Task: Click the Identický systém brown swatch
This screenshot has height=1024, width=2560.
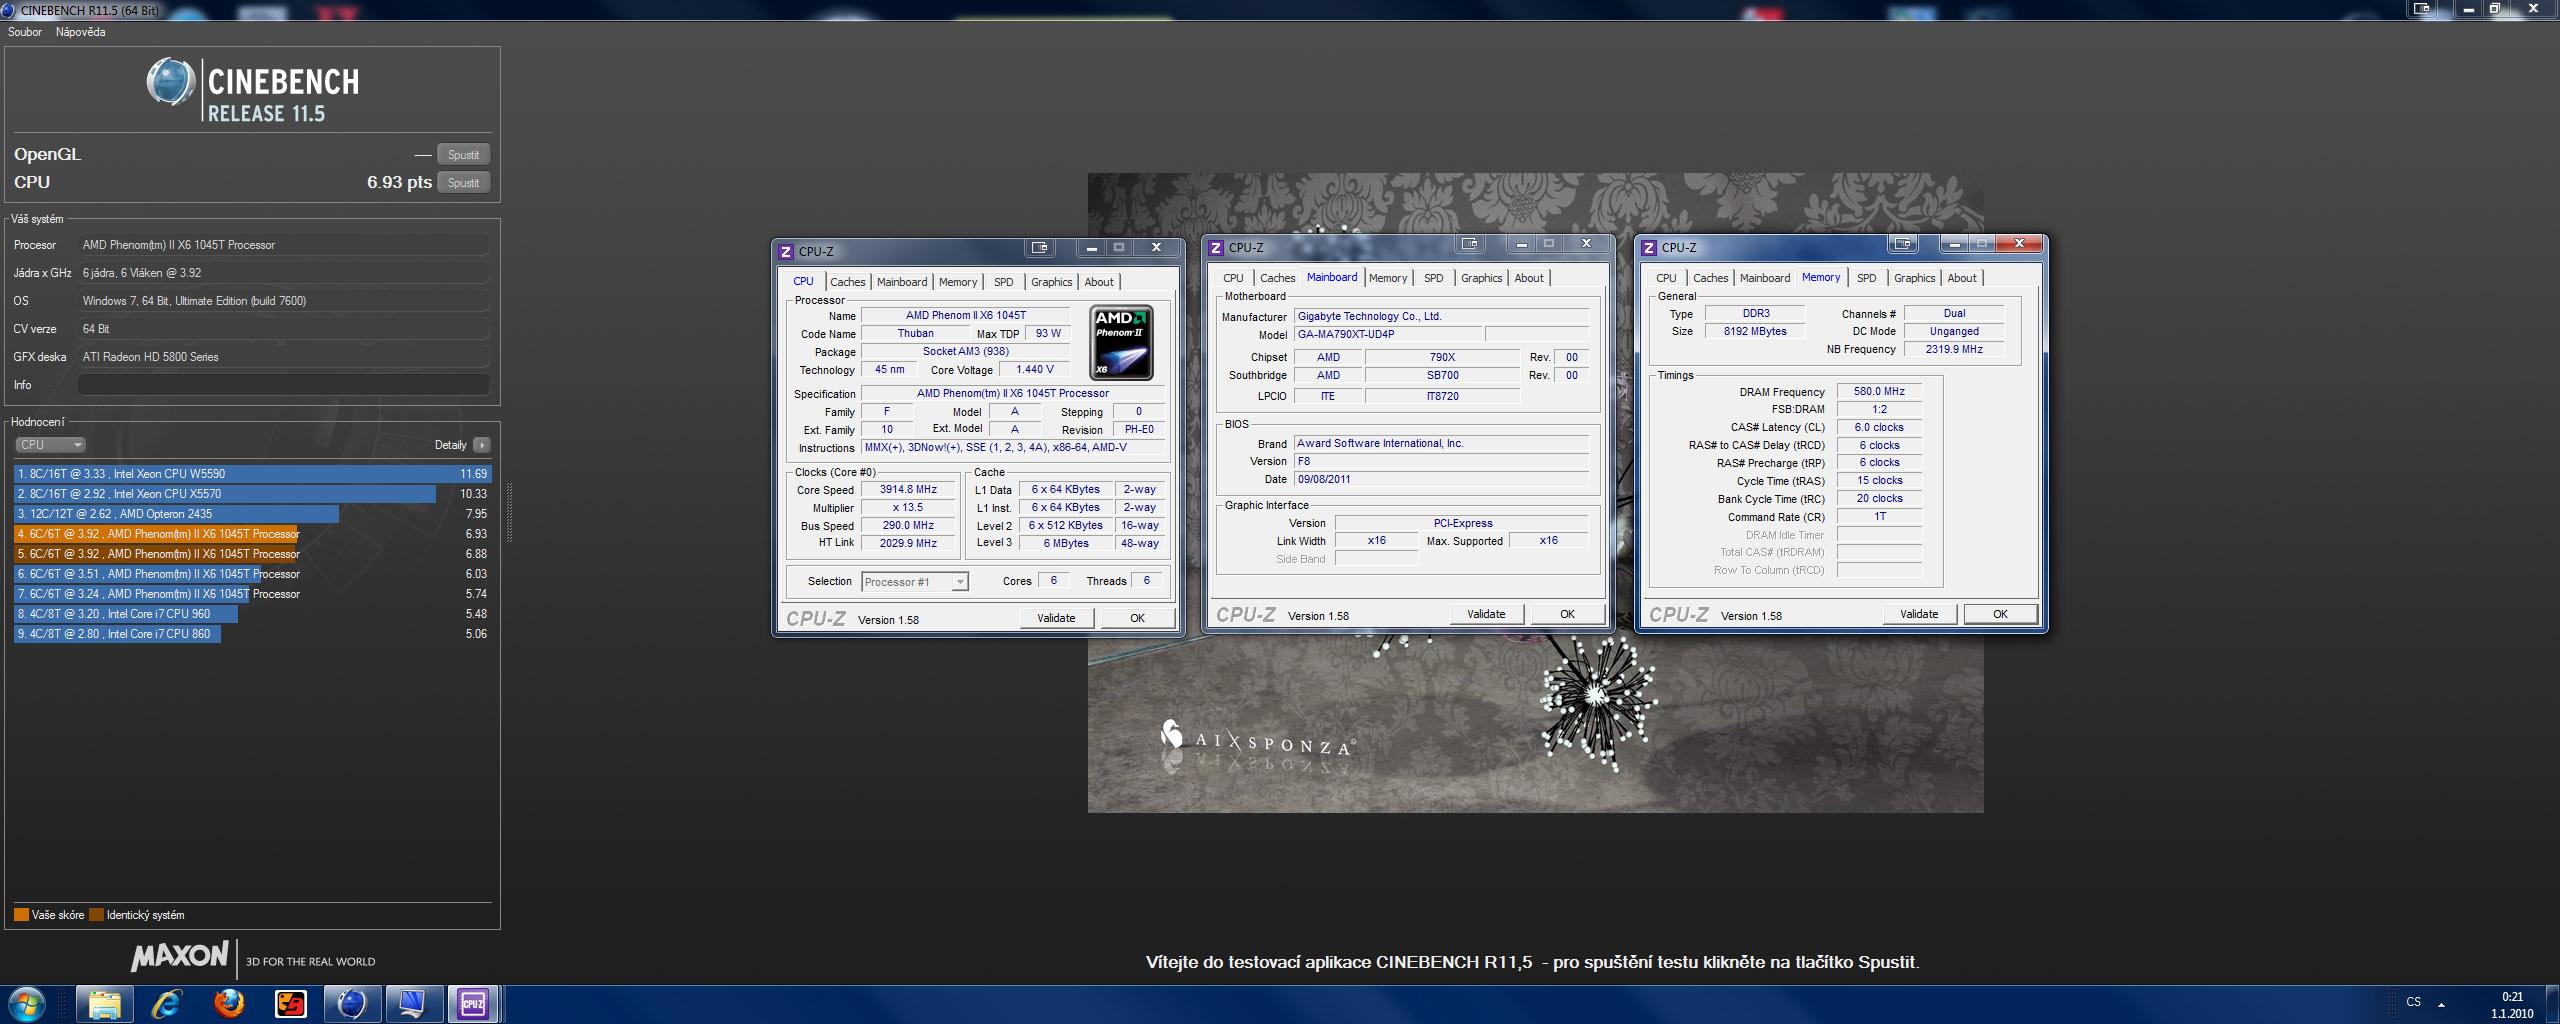Action: tap(96, 915)
